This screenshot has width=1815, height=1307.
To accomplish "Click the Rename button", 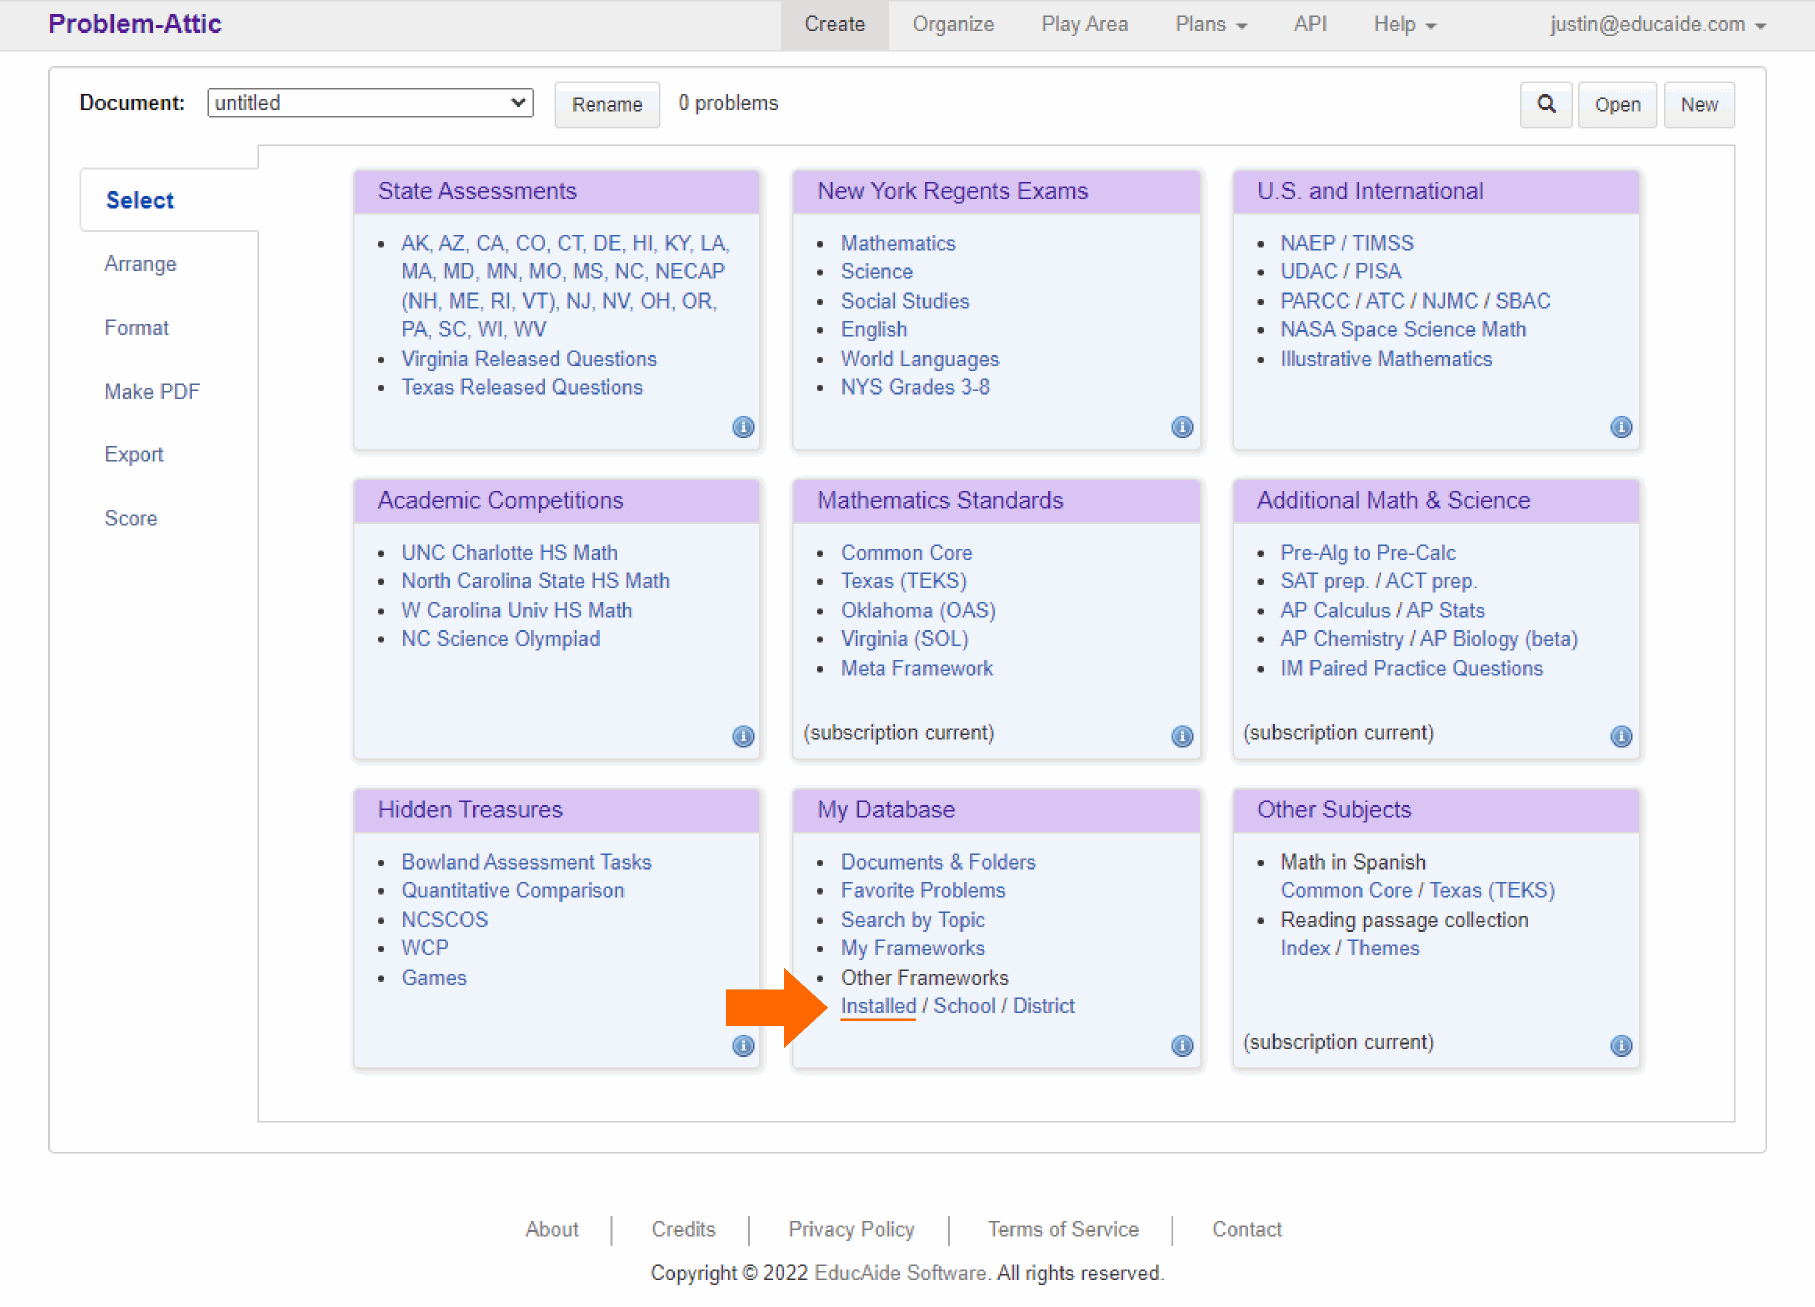I will (x=607, y=104).
